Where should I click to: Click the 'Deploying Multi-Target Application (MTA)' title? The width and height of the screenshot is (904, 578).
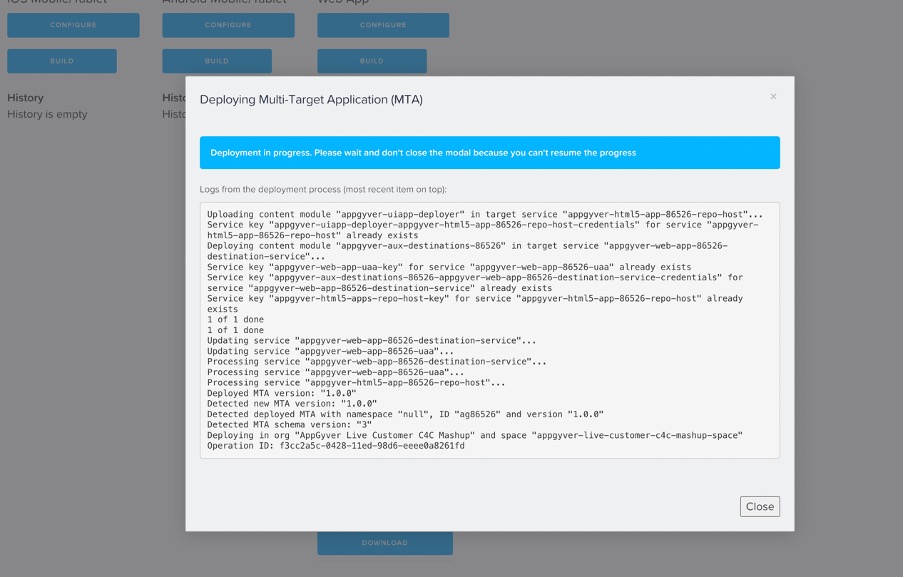311,100
